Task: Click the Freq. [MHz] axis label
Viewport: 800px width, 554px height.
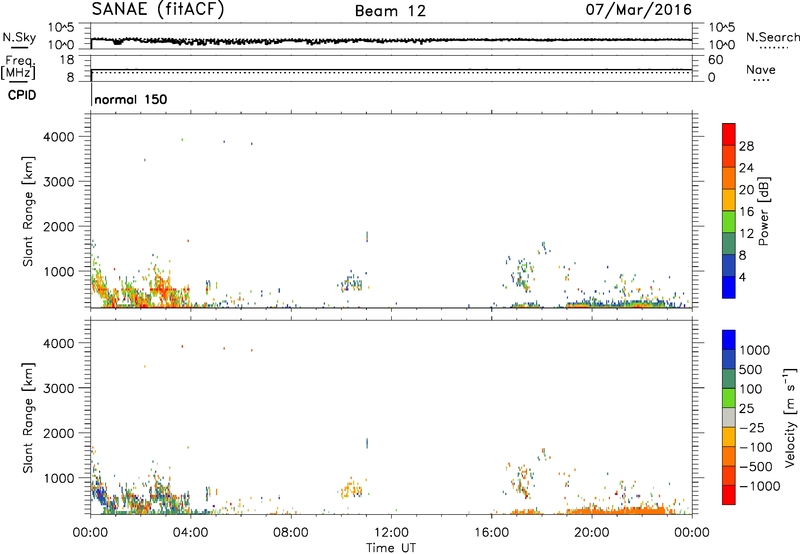Action: coord(18,67)
